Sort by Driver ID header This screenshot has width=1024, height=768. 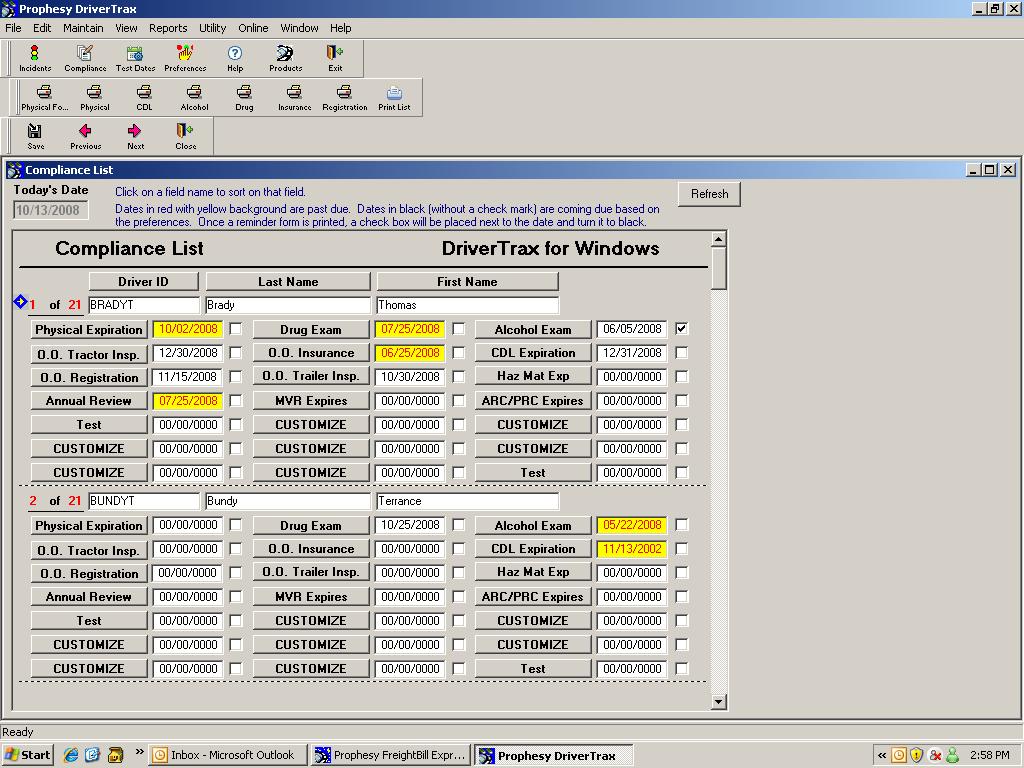coord(144,281)
